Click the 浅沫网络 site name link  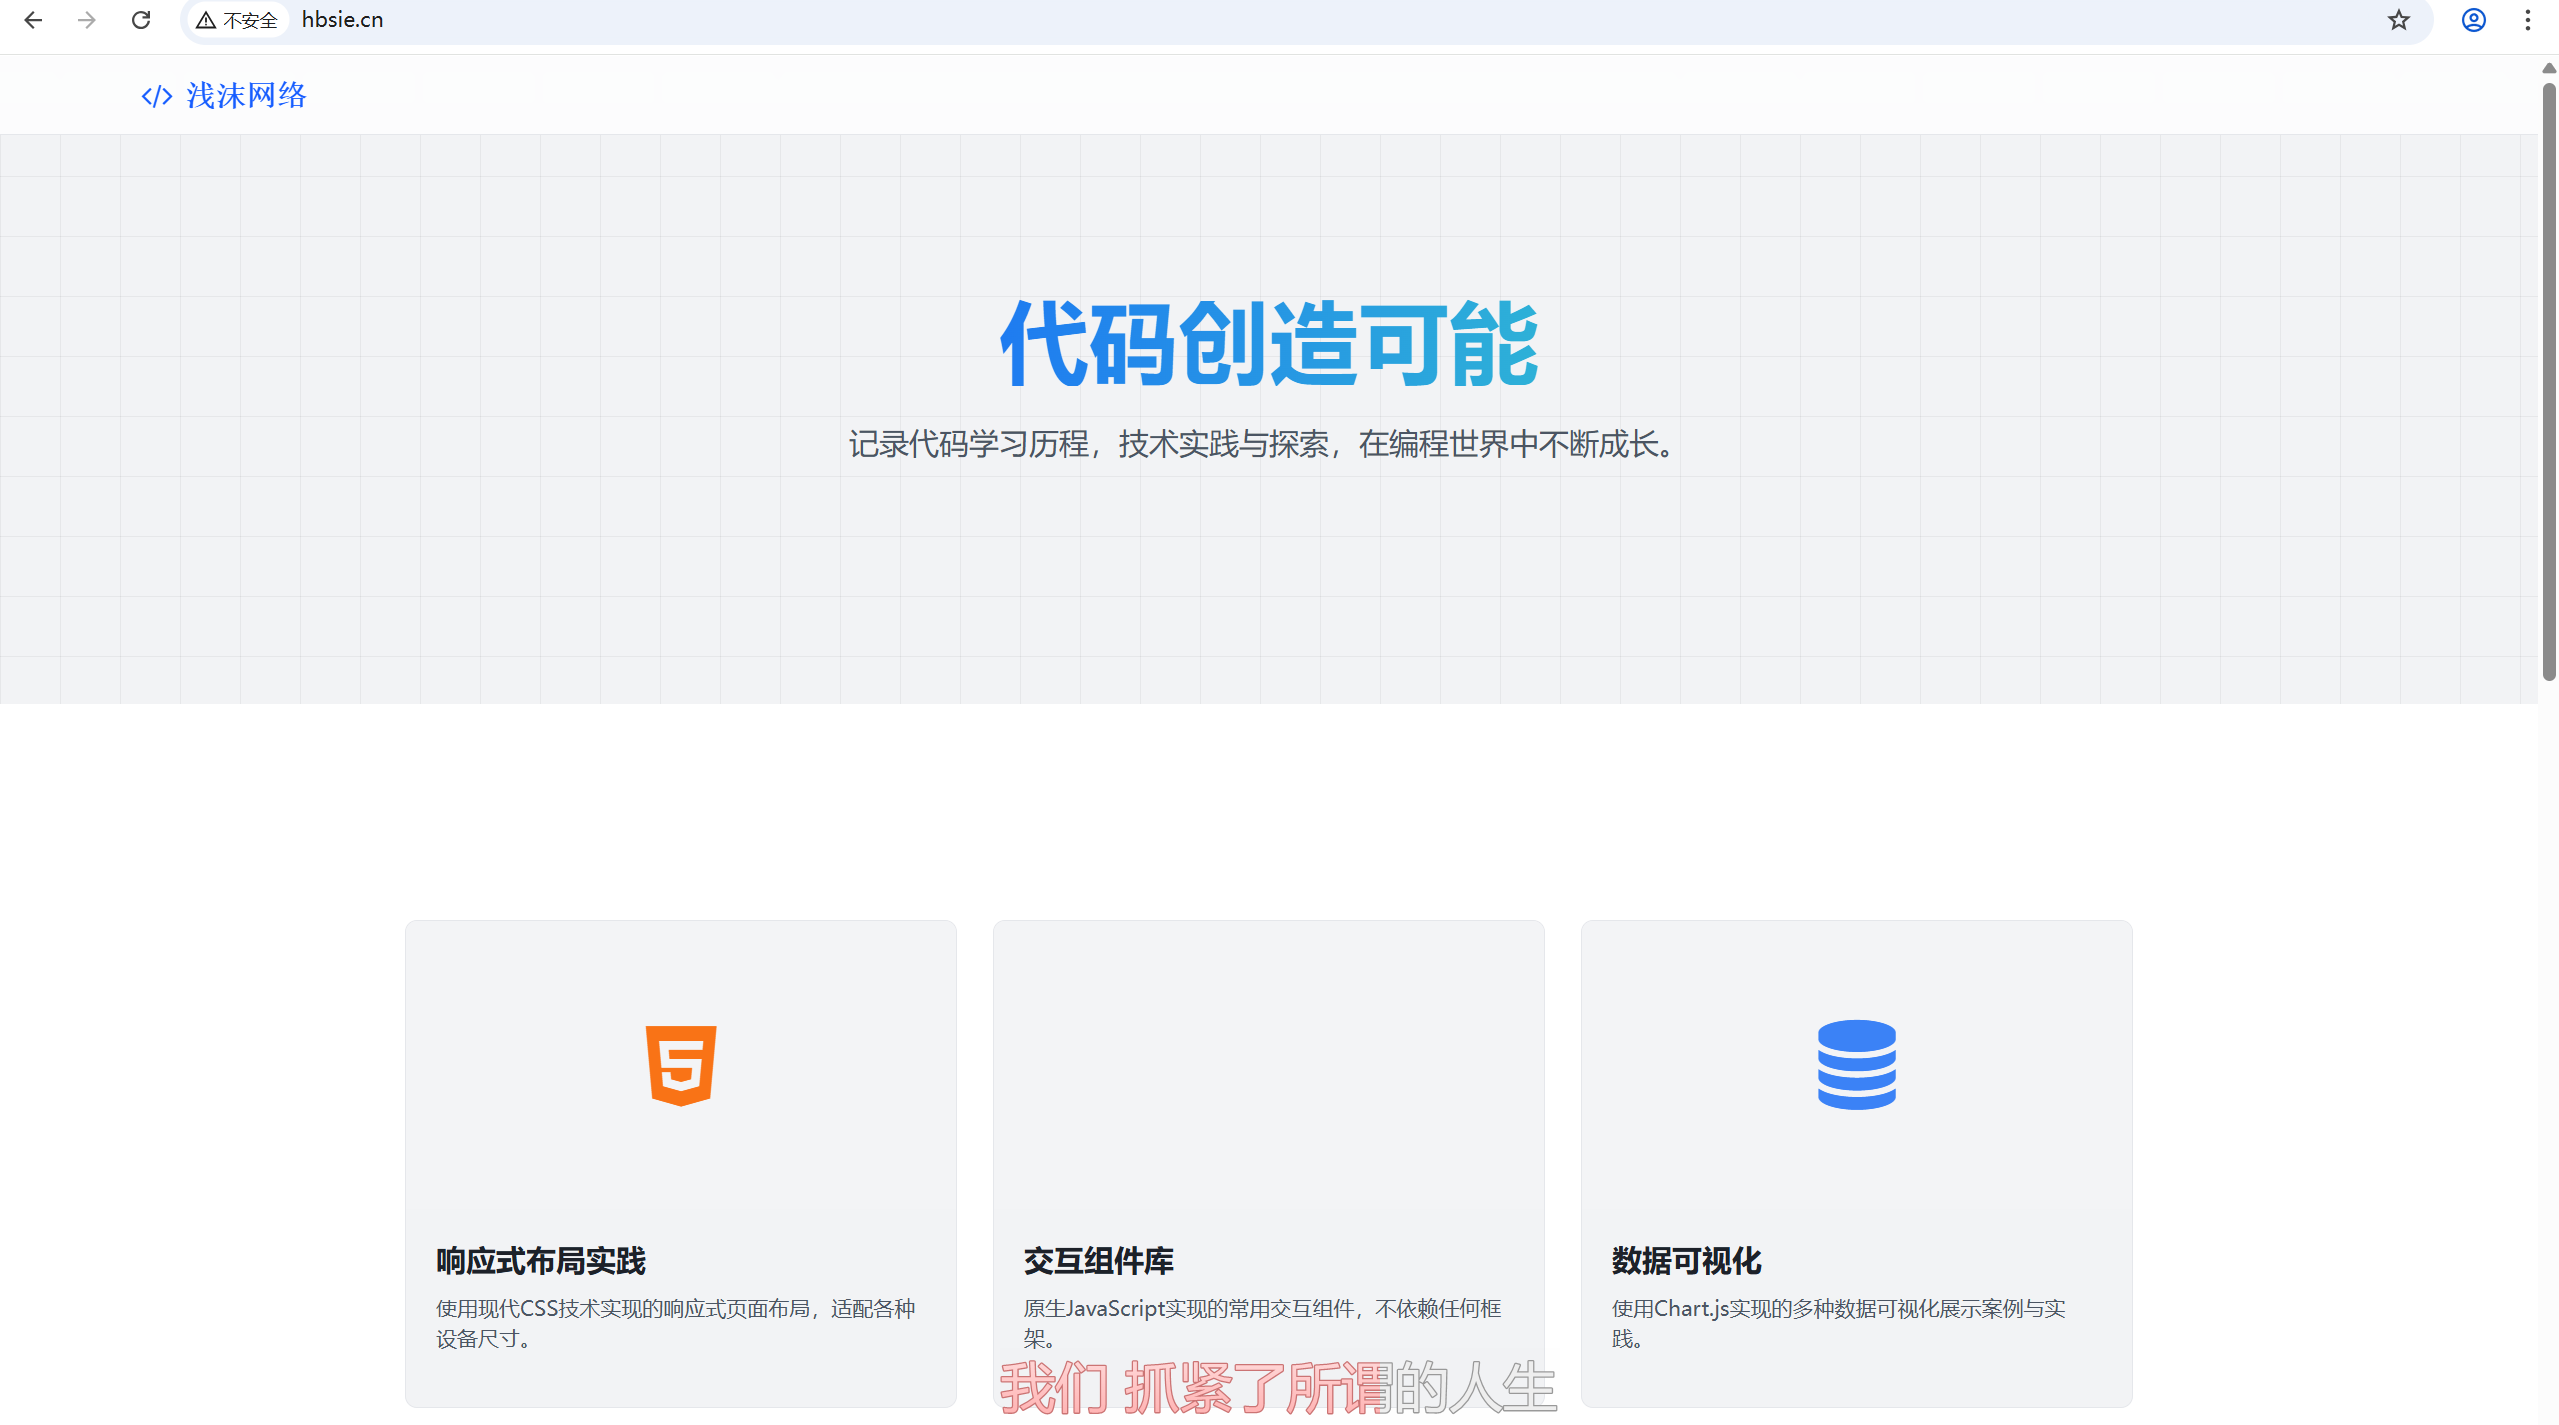tap(246, 96)
